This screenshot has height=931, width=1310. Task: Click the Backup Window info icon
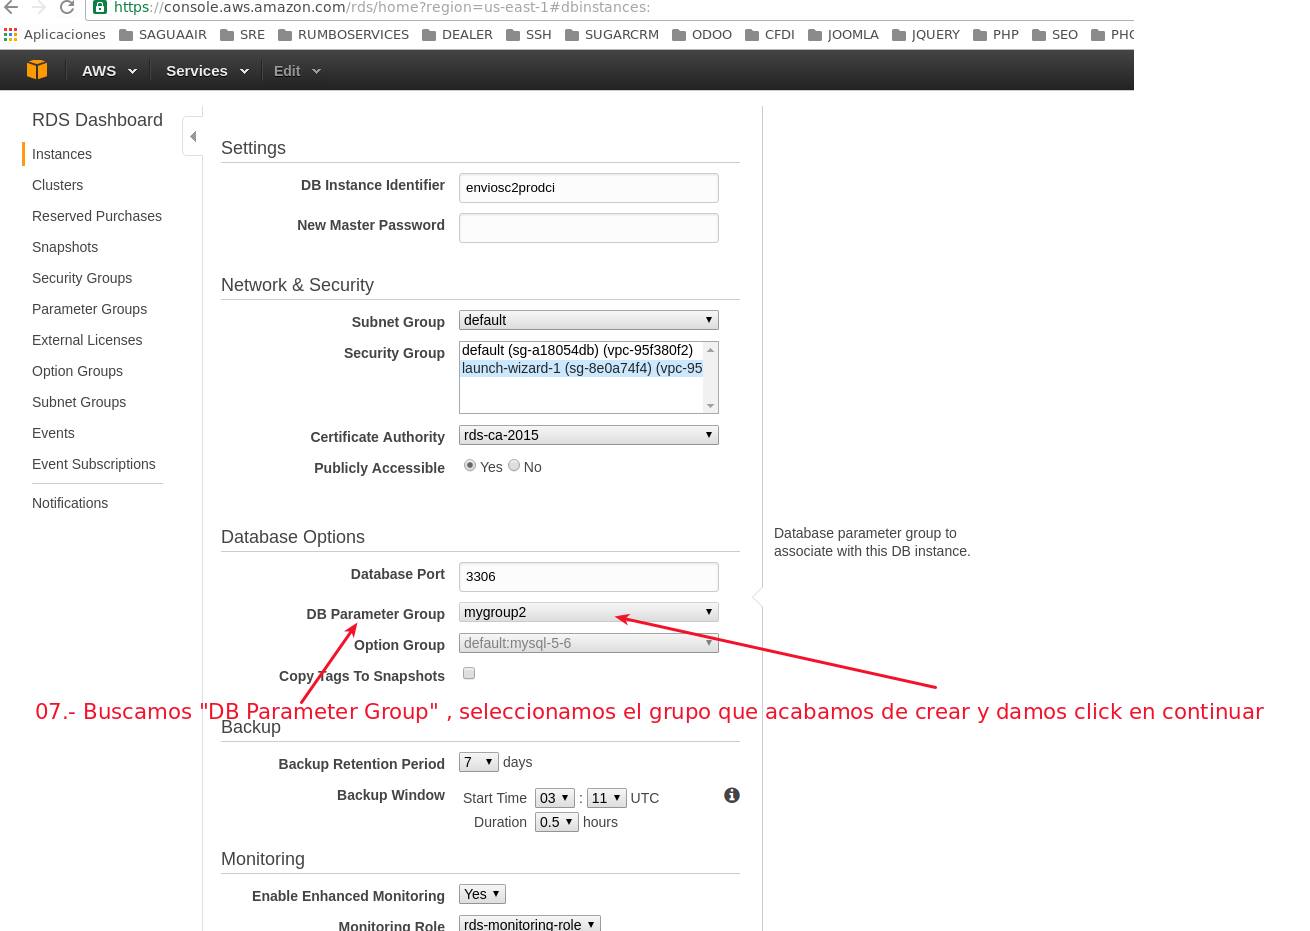coord(732,795)
